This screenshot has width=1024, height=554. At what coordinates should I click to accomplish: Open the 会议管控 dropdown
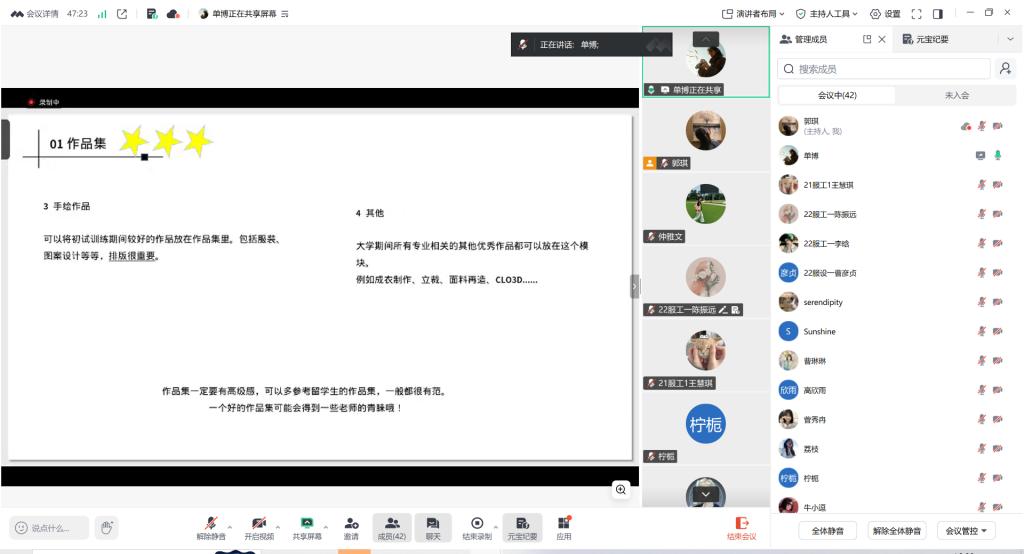[966, 530]
